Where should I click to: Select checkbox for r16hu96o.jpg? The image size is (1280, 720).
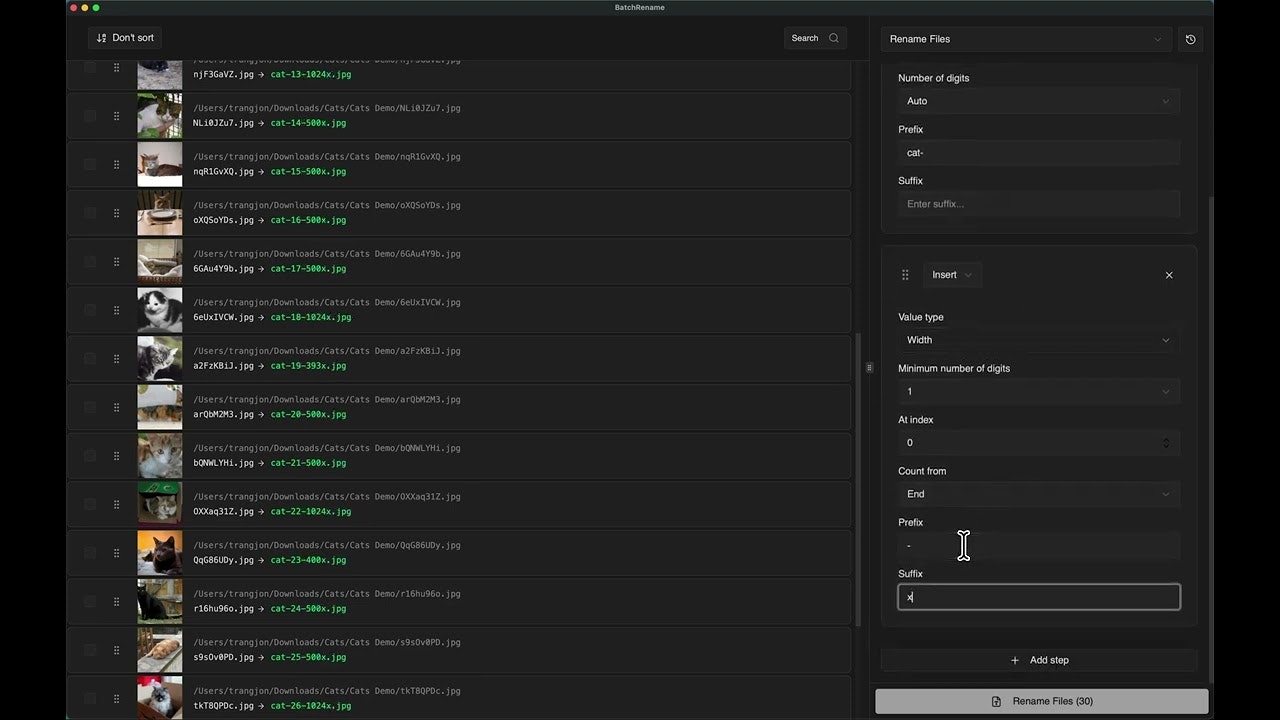90,601
